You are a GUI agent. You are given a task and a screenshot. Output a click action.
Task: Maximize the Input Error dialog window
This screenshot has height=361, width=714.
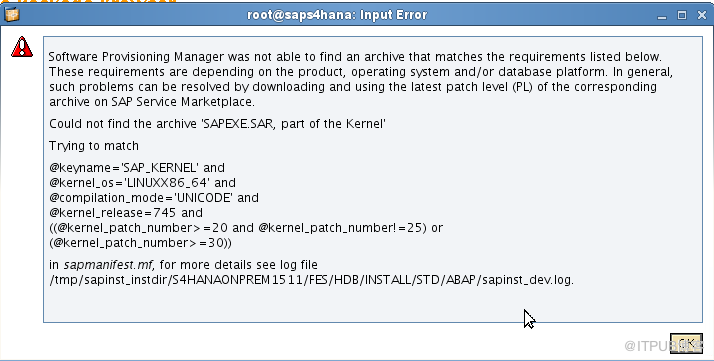682,15
